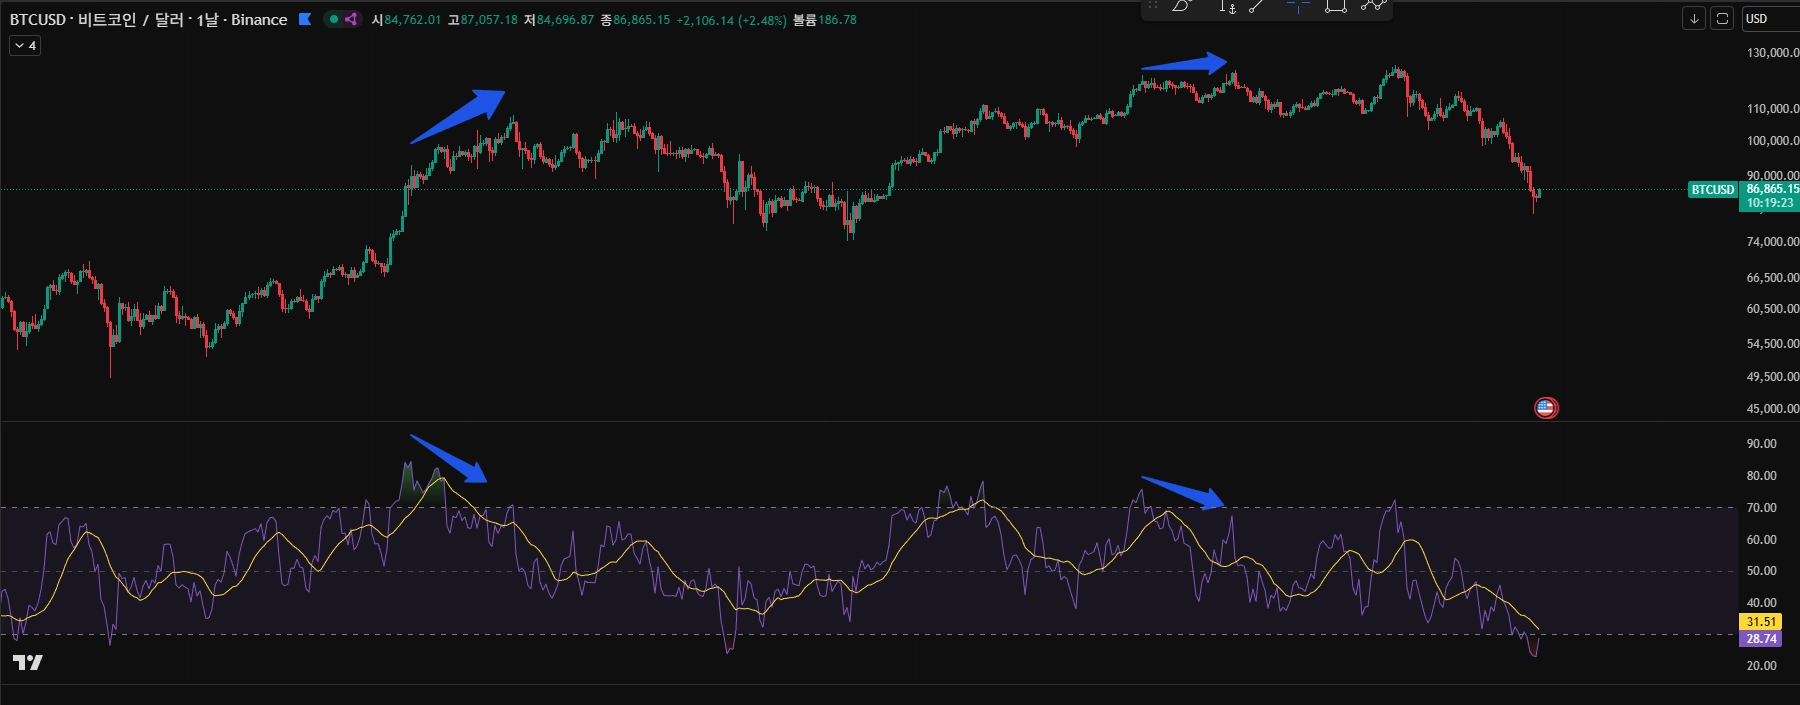The image size is (1800, 705).
Task: Click the 50.00 RSI axis label
Action: pyautogui.click(x=1761, y=571)
